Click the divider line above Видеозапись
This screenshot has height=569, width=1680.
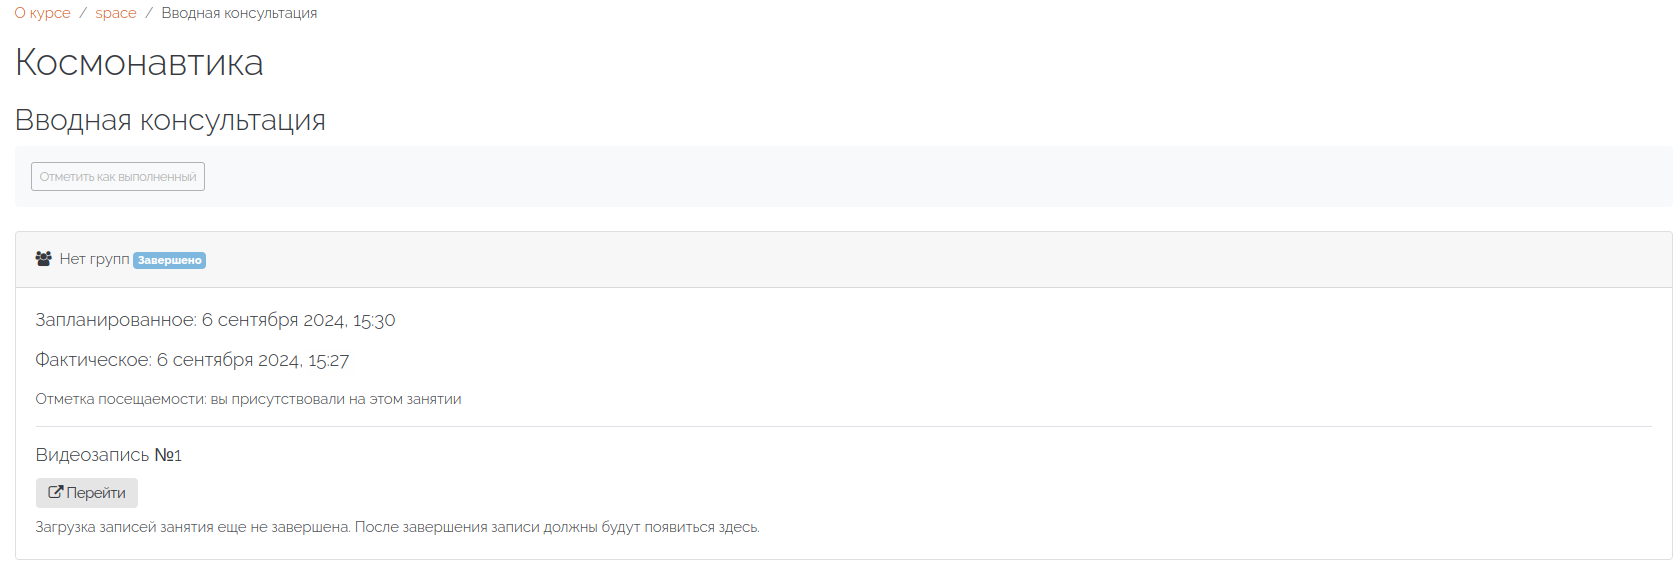click(x=843, y=427)
